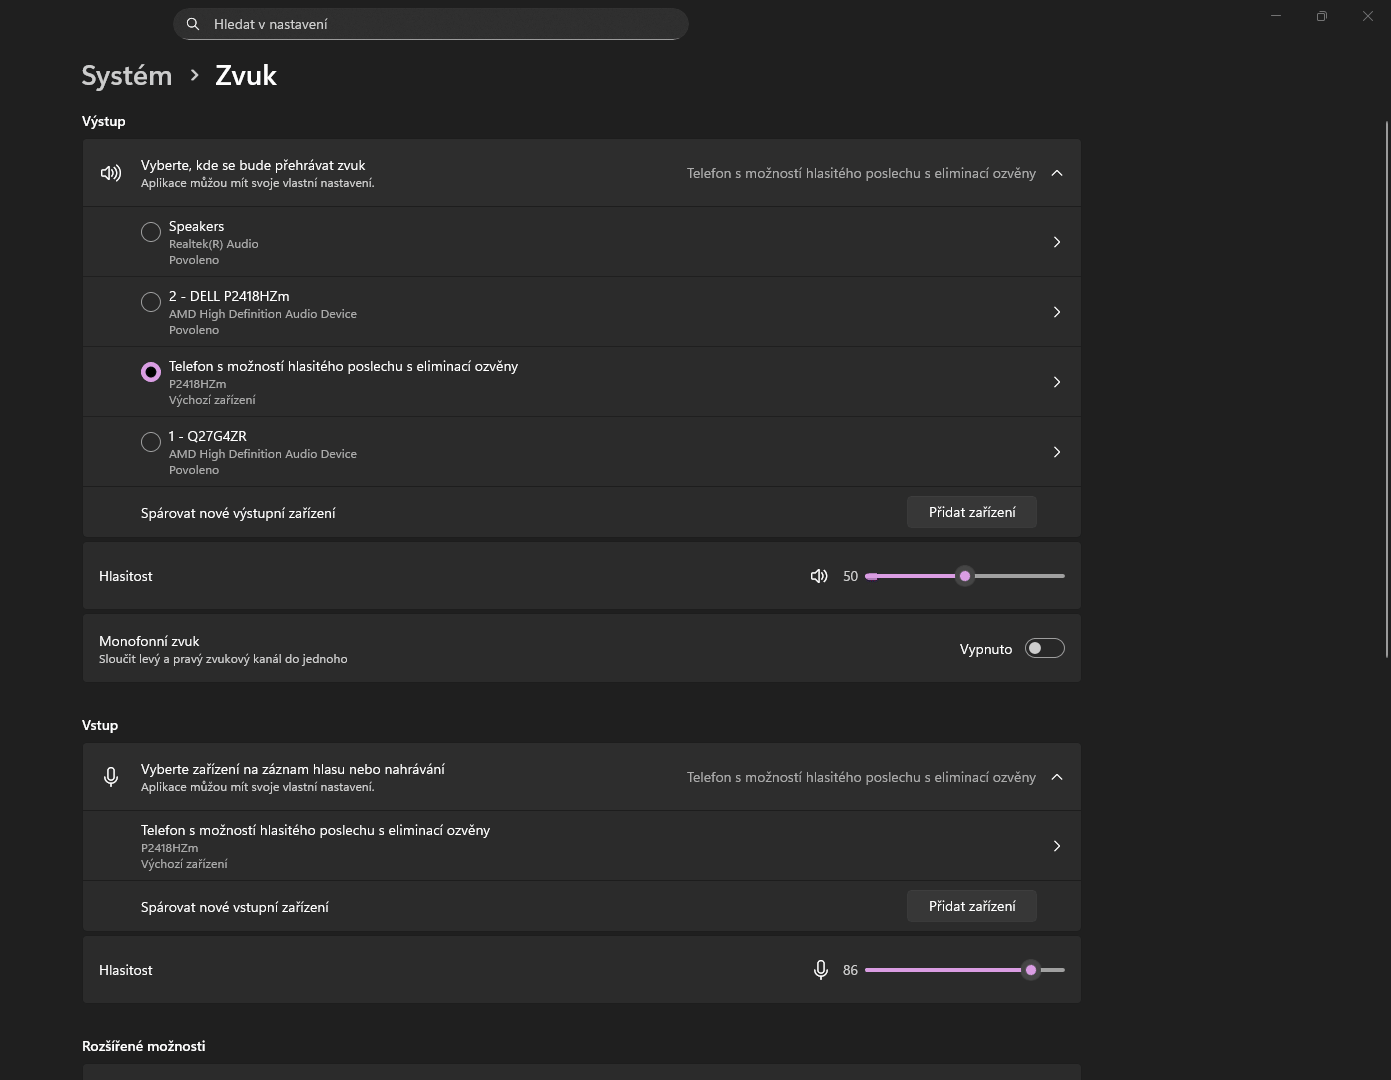Click the output Hlasitost volume slider handle
The image size is (1391, 1080).
pyautogui.click(x=965, y=576)
